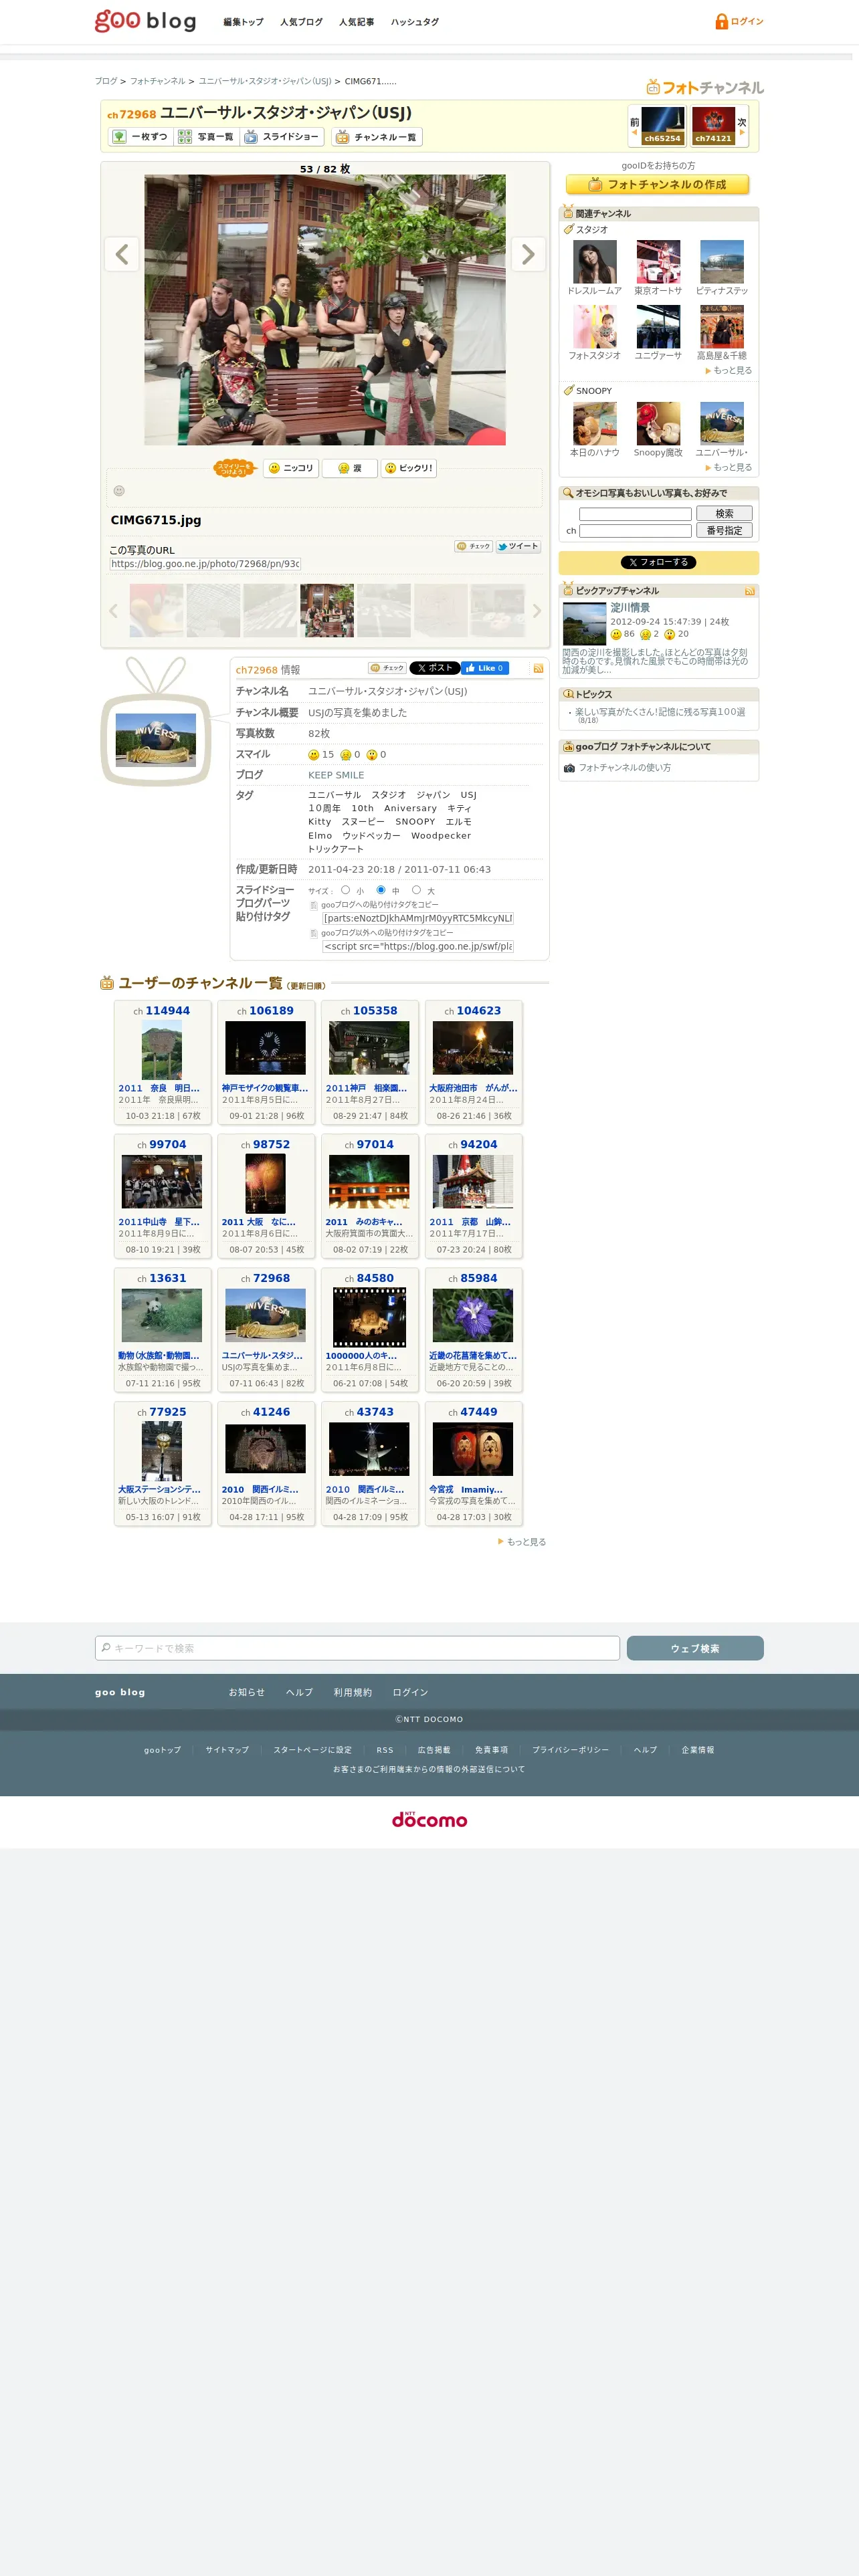
Task: Open 人気記事 menu item
Action: pyautogui.click(x=356, y=22)
